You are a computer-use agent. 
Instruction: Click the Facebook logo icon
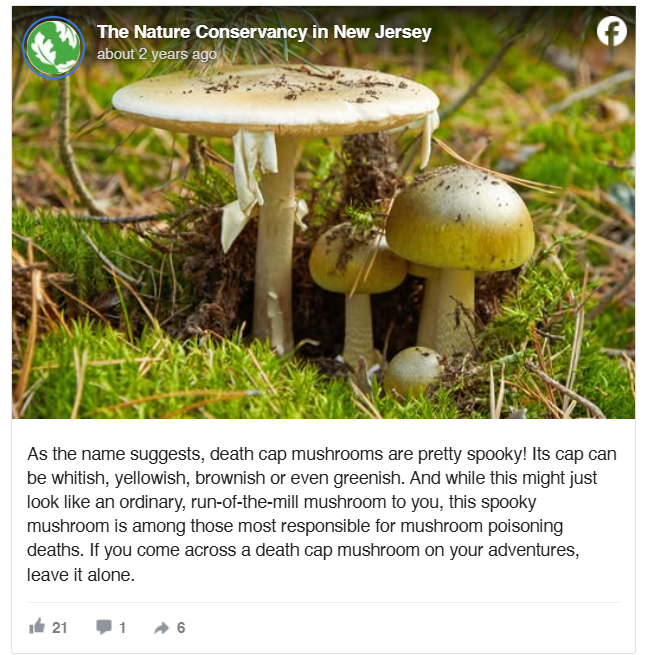point(611,31)
